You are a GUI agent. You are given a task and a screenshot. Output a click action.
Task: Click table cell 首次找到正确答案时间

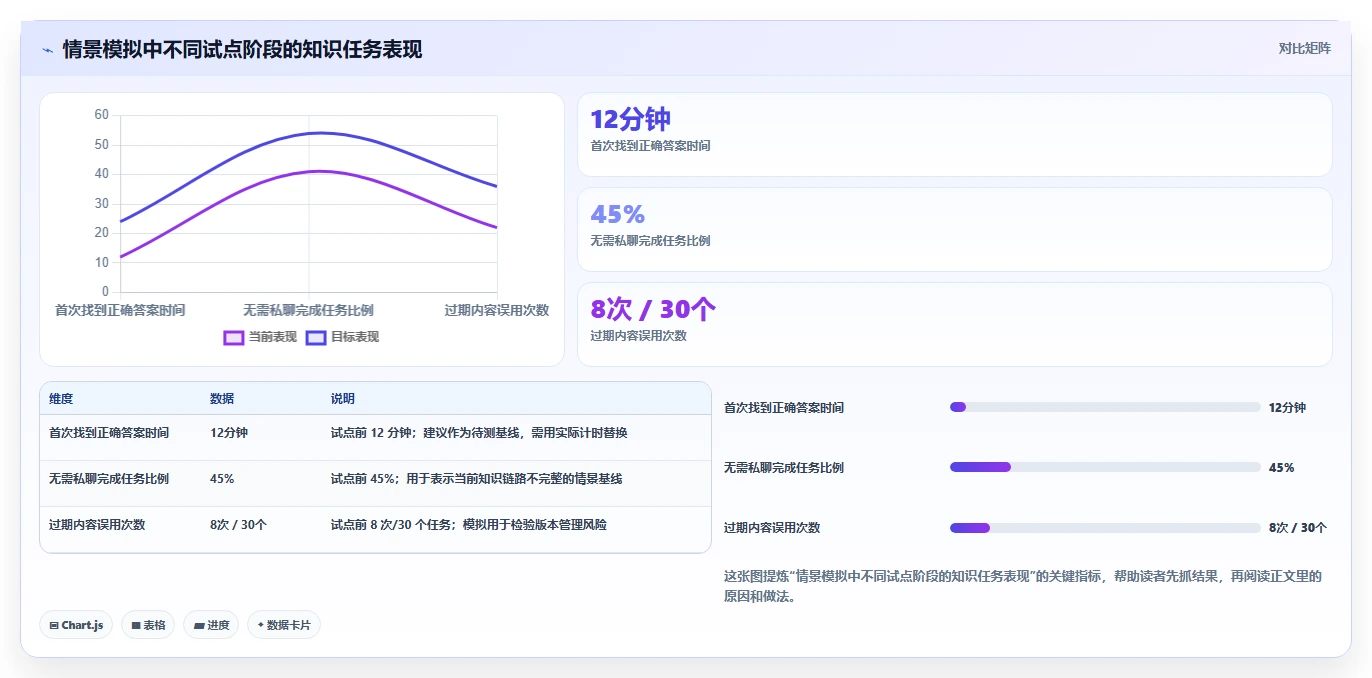point(109,433)
